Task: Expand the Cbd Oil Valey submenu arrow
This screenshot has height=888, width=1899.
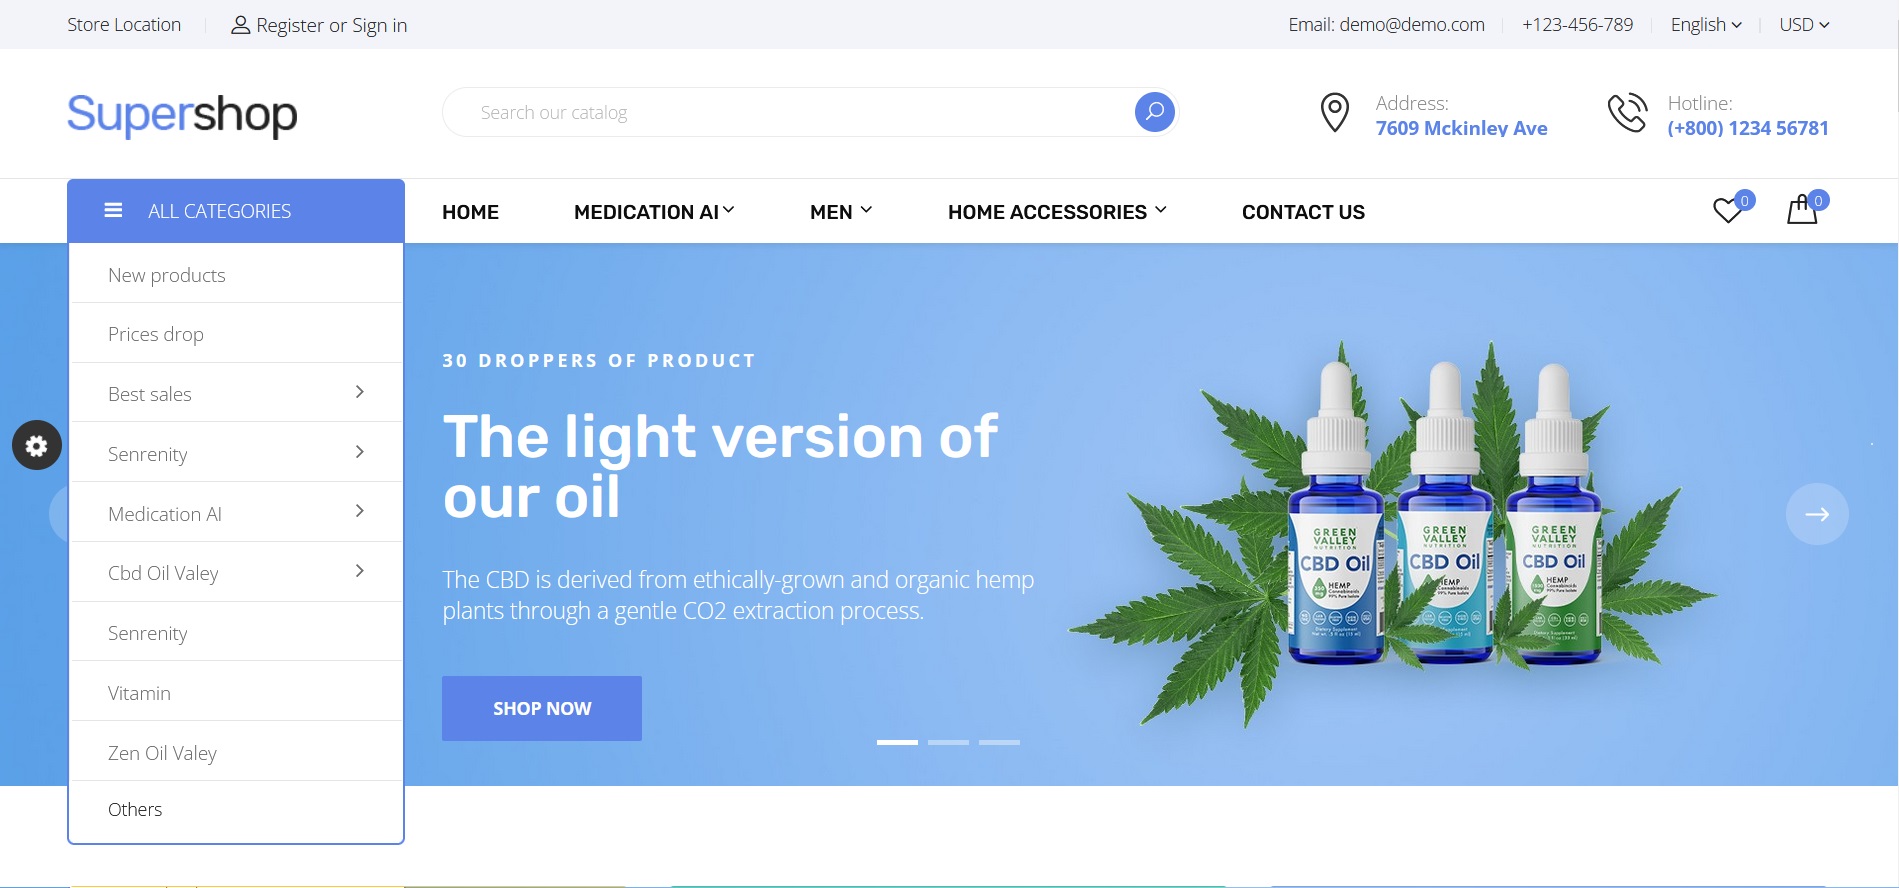Action: [x=360, y=571]
